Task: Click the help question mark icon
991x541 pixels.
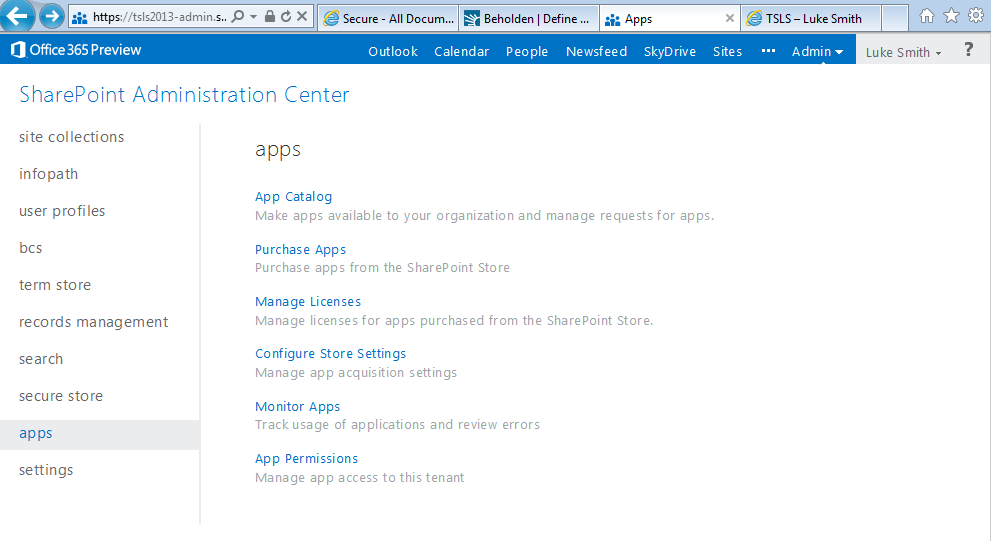Action: click(968, 50)
